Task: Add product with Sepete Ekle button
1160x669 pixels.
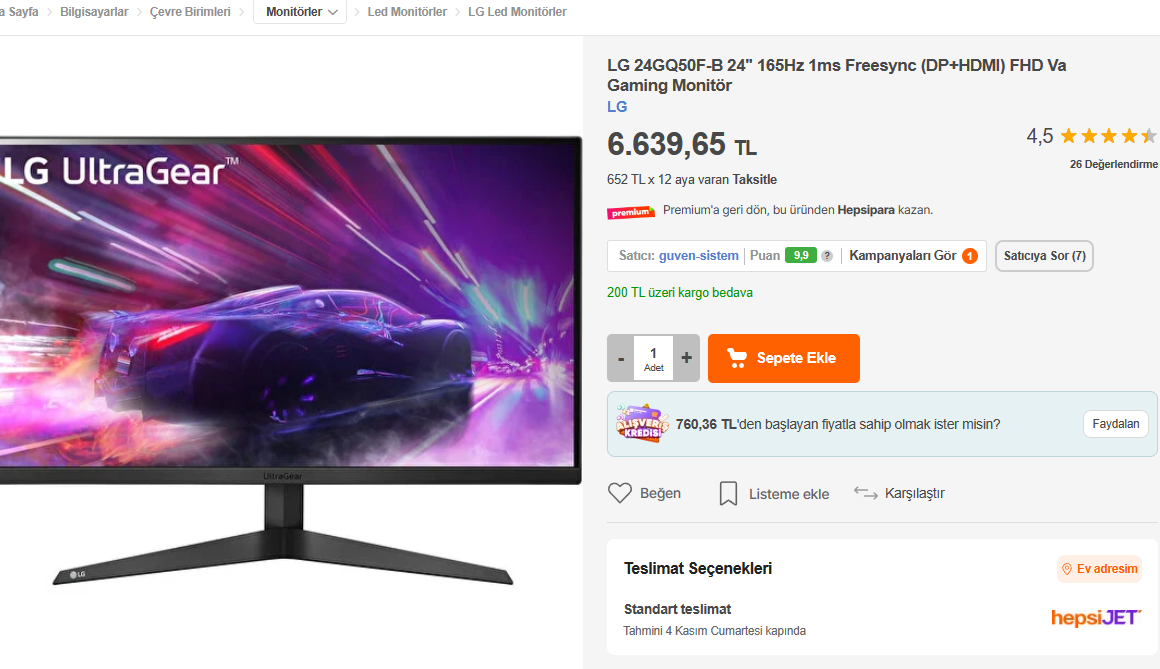Action: pyautogui.click(x=783, y=358)
